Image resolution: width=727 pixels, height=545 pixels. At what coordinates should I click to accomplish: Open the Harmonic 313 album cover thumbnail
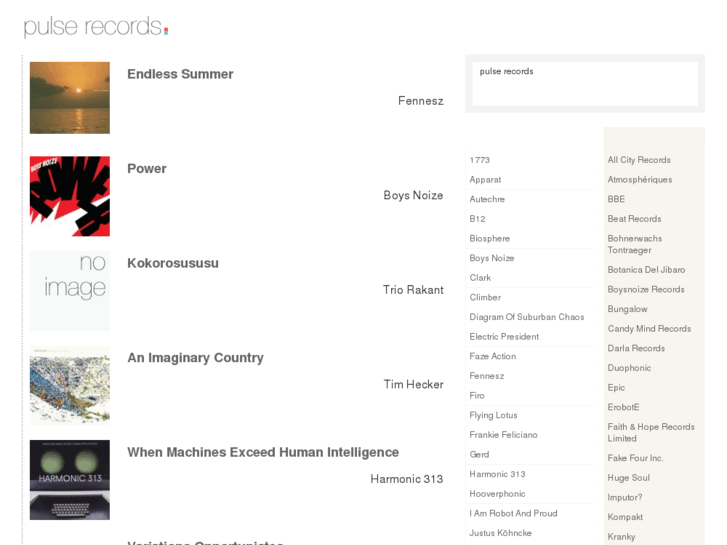tap(70, 480)
